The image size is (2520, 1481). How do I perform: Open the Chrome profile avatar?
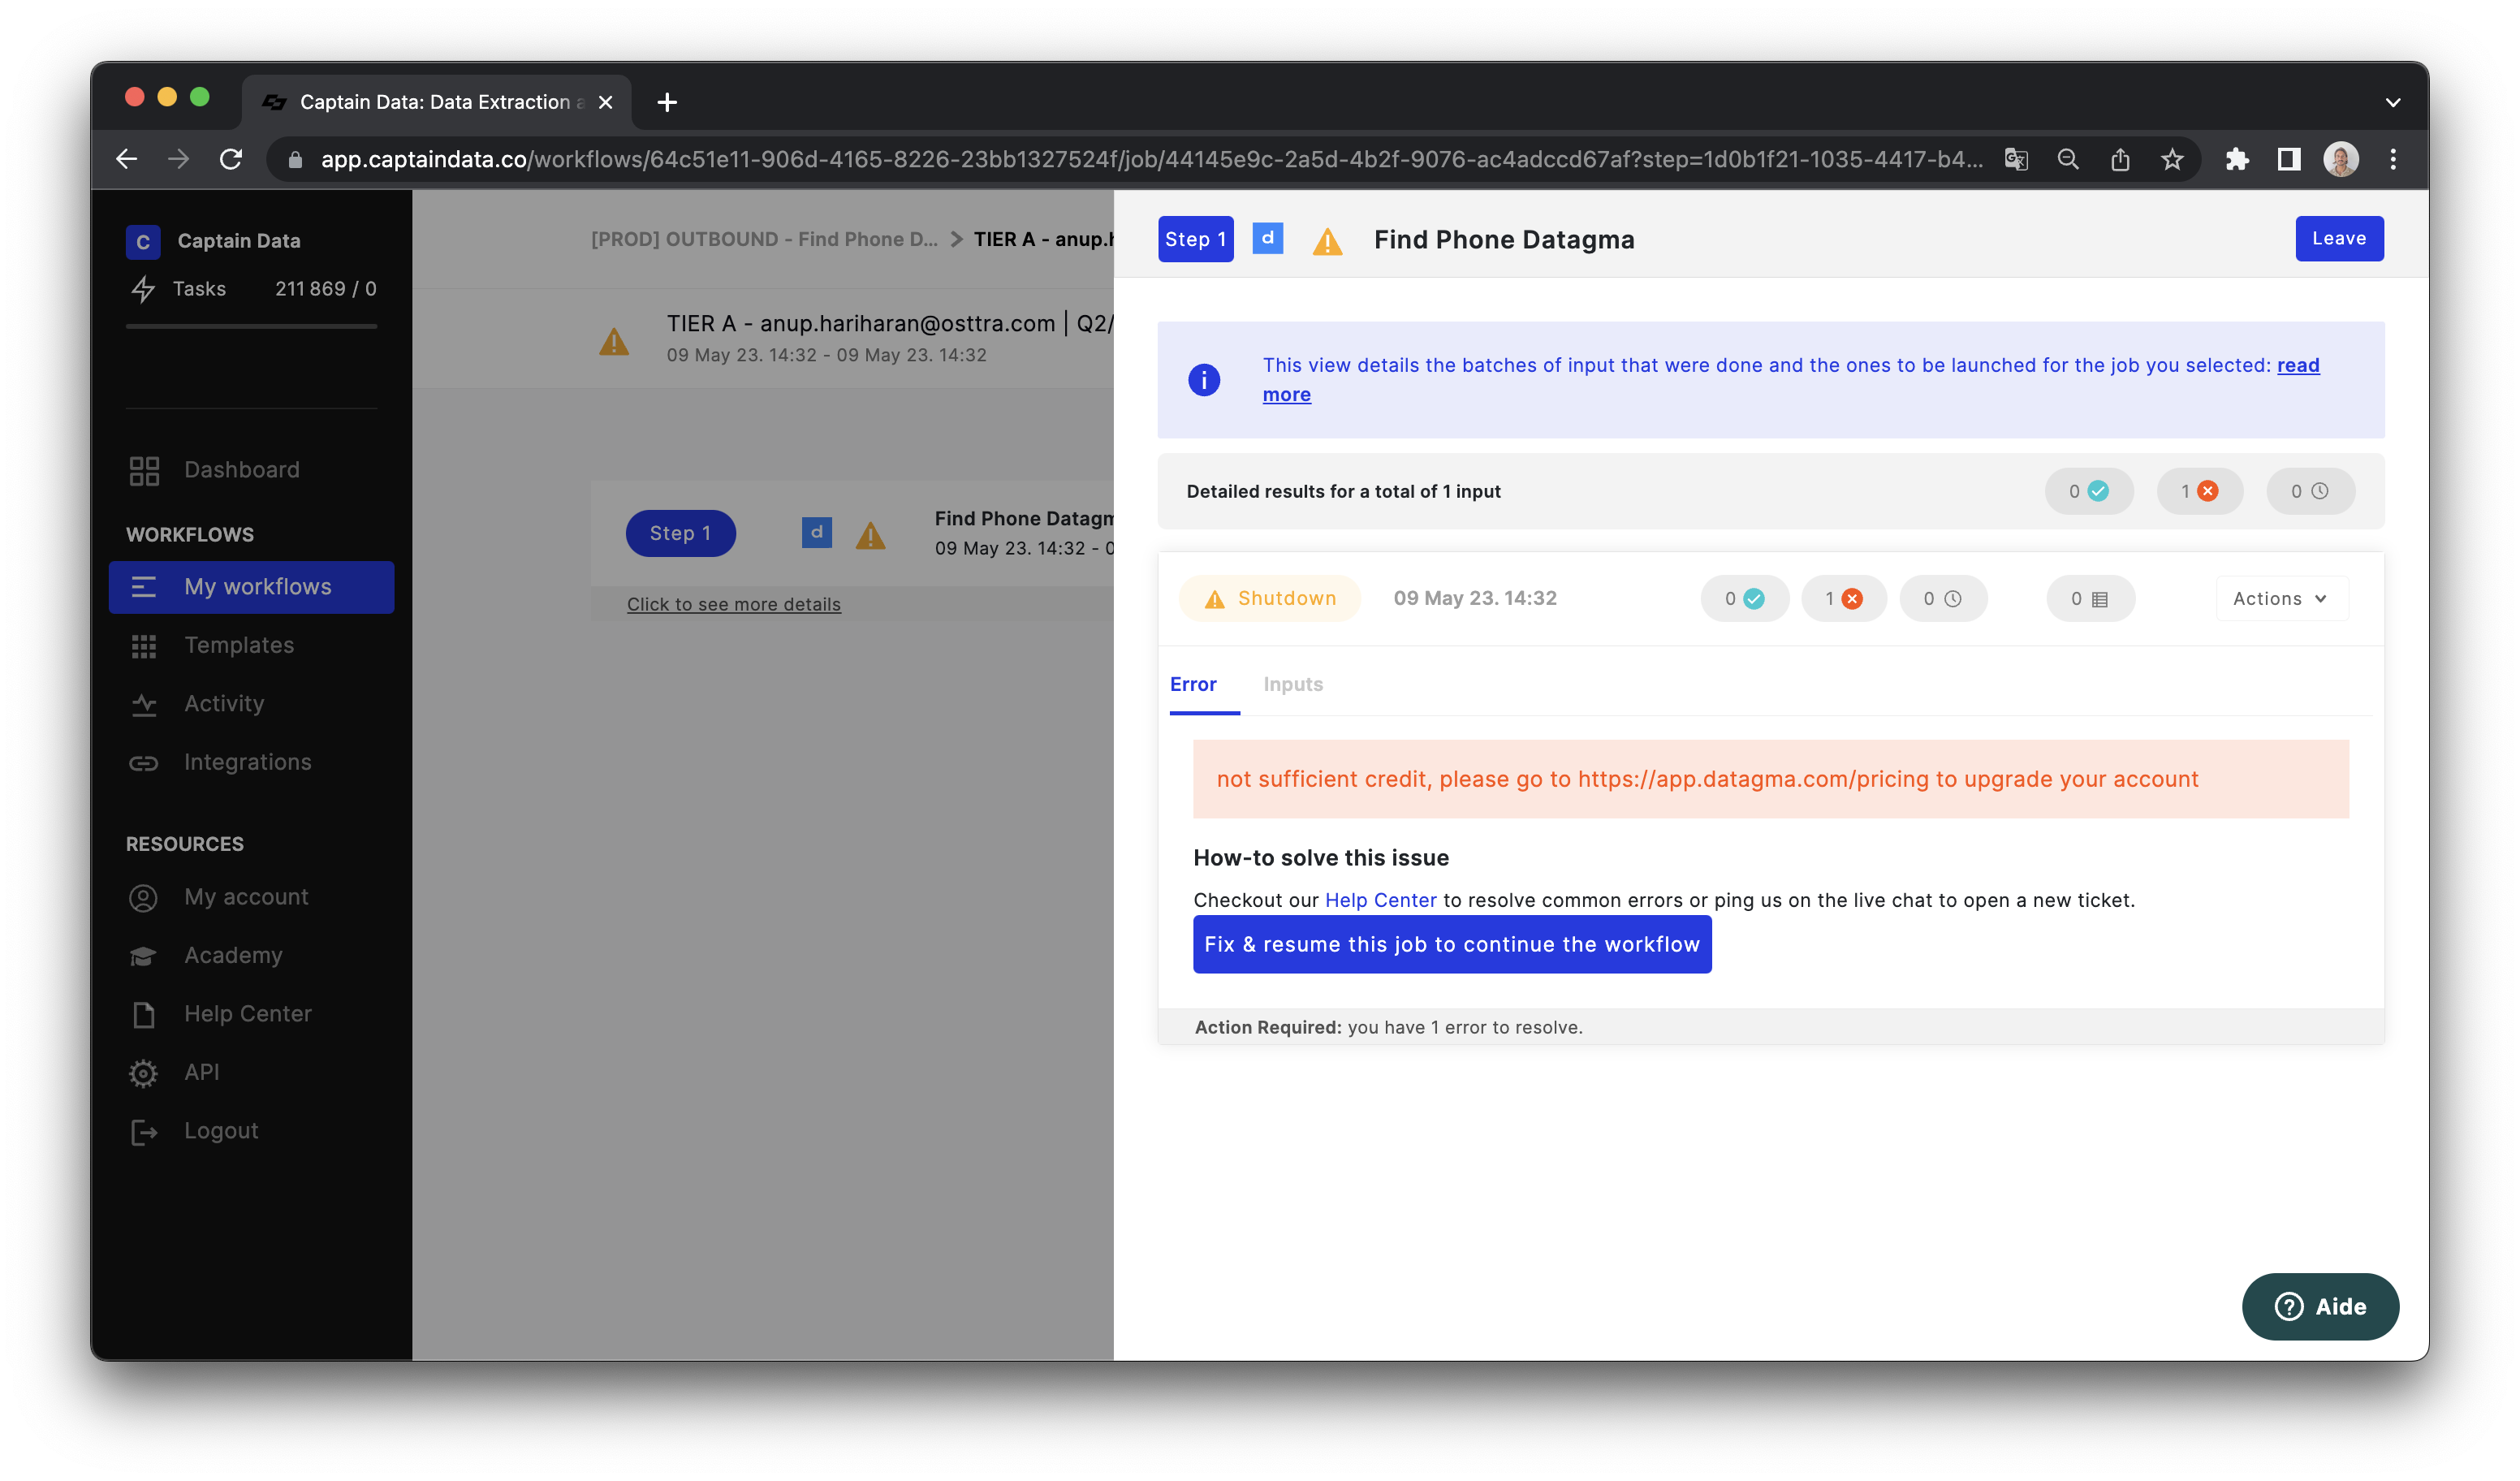point(2341,160)
